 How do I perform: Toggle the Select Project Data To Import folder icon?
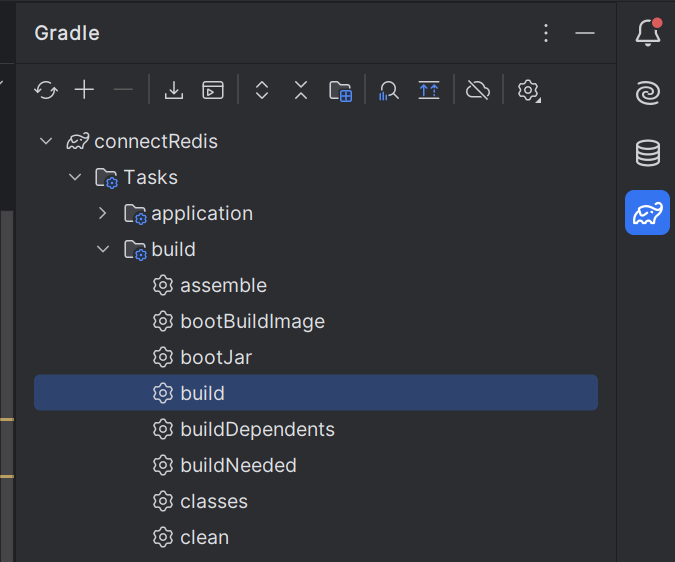pos(341,91)
